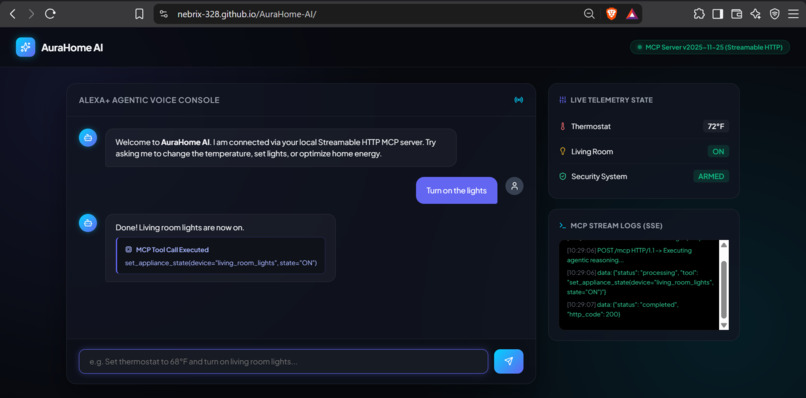This screenshot has width=806, height=398.
Task: Click the Thermostat 72°F value badge
Action: coord(716,126)
